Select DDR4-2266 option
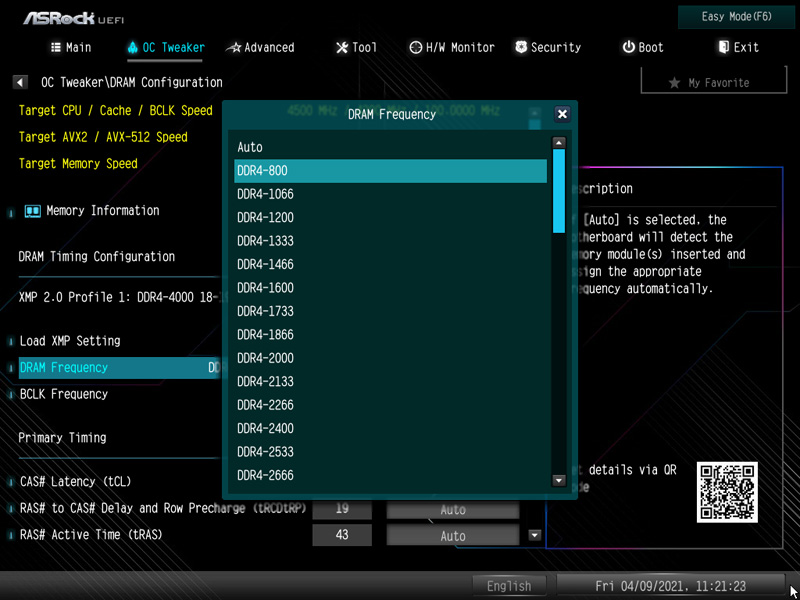 point(390,405)
